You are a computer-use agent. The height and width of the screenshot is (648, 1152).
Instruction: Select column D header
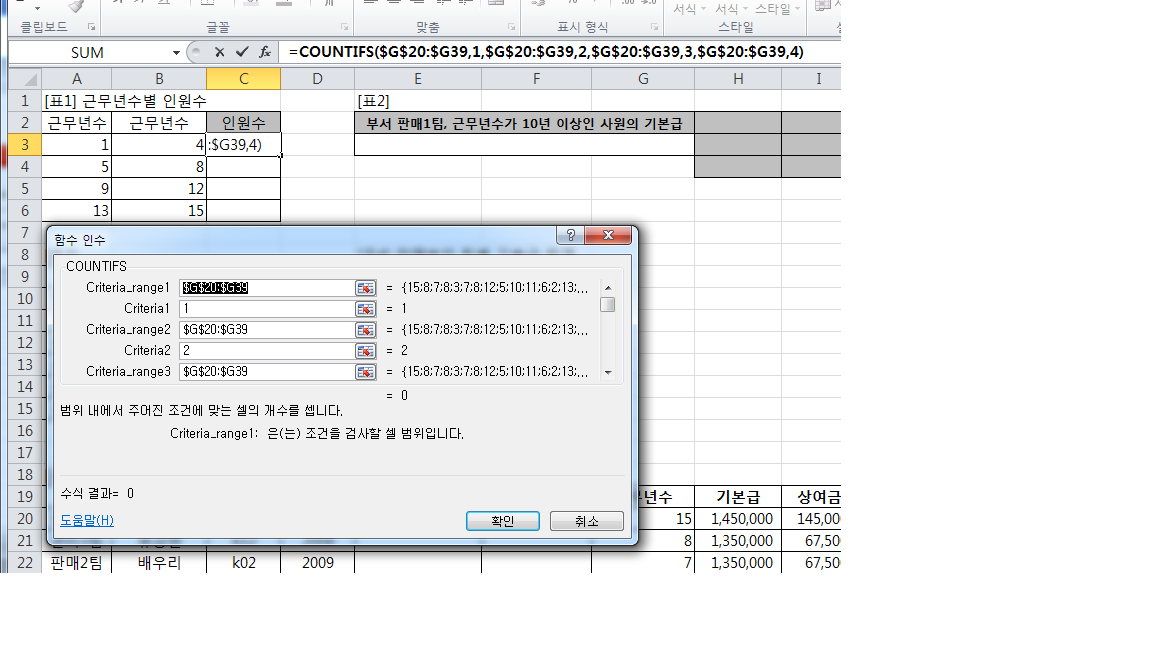click(x=317, y=78)
